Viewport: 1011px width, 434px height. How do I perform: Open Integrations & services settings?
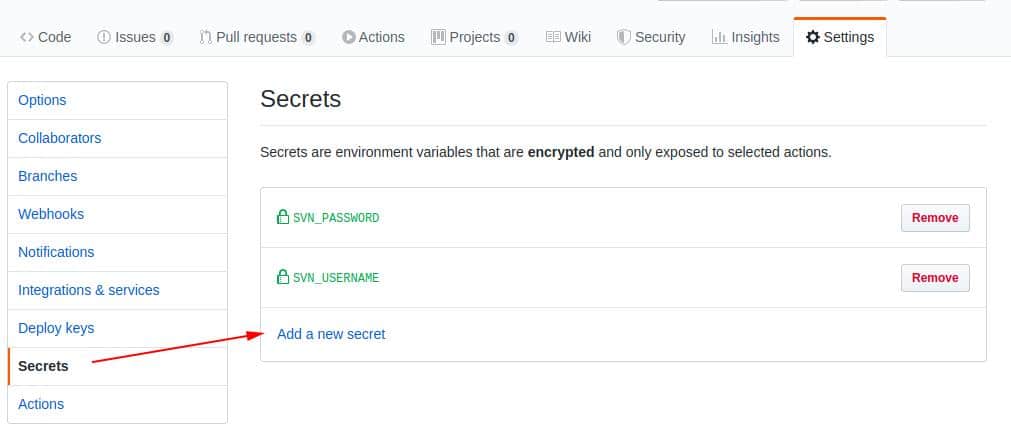[117, 290]
